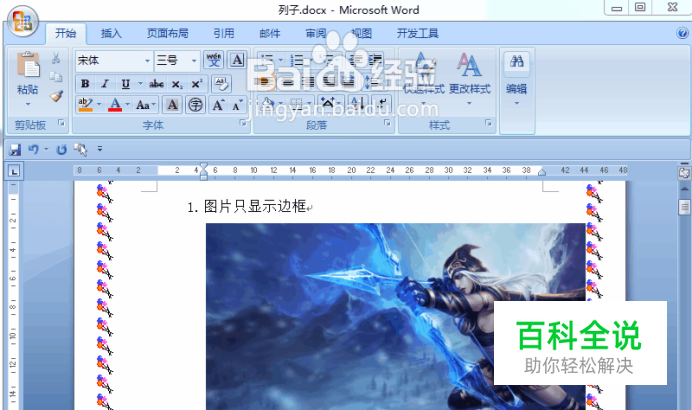Open highlight color dropdown arrow
This screenshot has width=692, height=410.
99,105
